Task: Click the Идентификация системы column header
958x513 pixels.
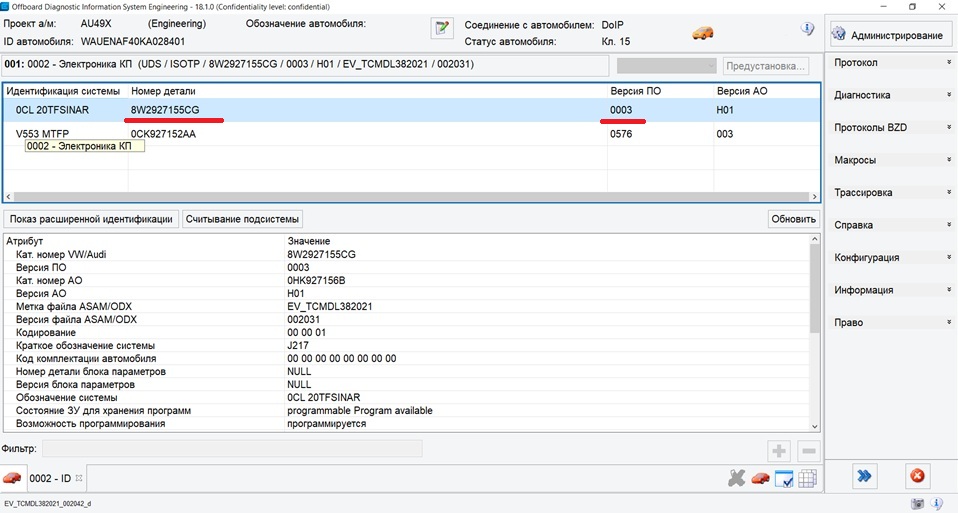Action: (x=63, y=91)
